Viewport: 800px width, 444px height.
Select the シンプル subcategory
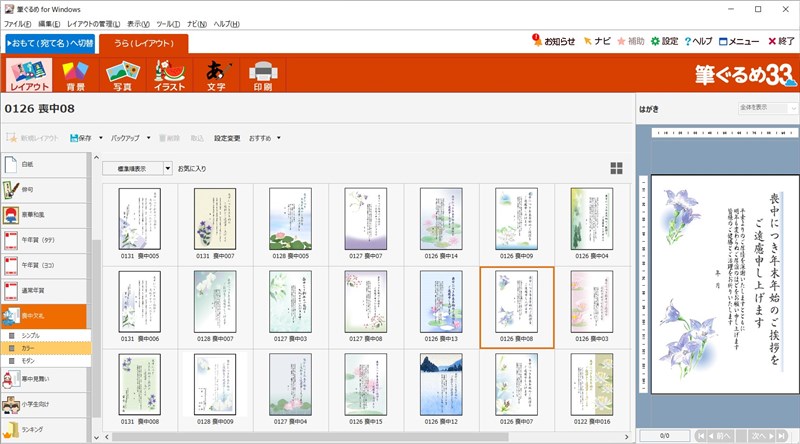coord(46,335)
